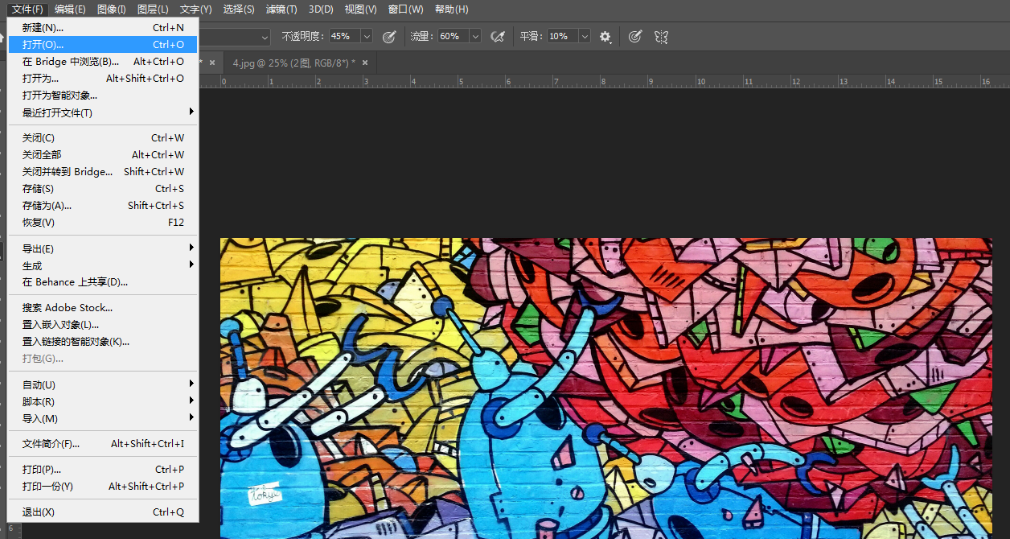Open the 帮助(H) menu
1010x539 pixels.
[x=452, y=9]
